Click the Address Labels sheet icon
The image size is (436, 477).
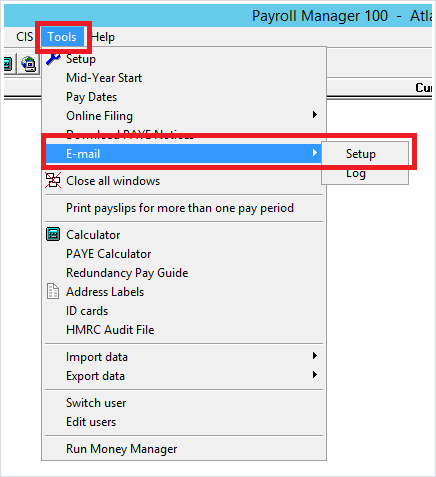(x=53, y=291)
